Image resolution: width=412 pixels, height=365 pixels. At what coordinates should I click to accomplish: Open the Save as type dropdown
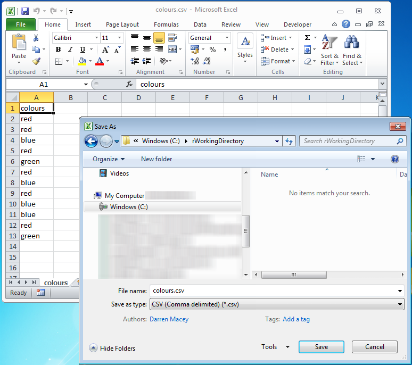click(277, 304)
